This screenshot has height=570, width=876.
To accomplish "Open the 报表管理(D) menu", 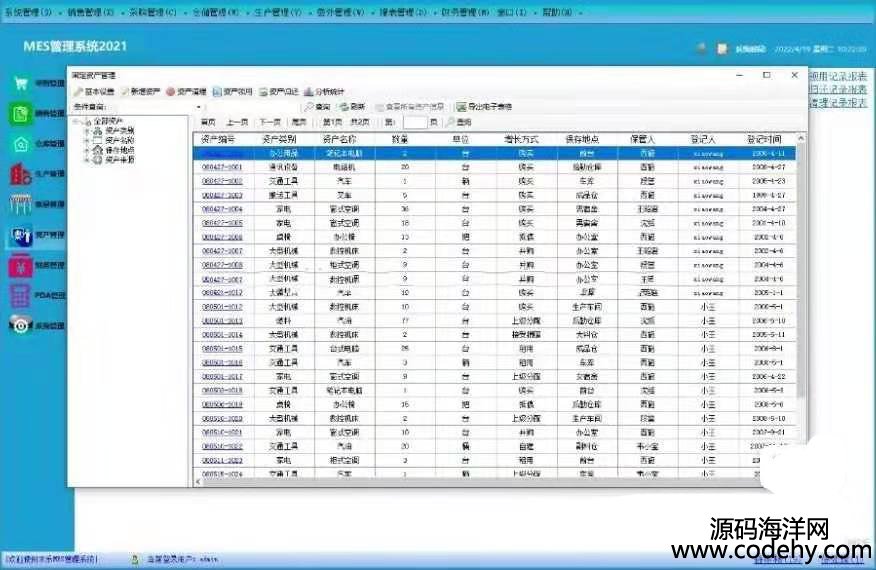I will (x=403, y=12).
